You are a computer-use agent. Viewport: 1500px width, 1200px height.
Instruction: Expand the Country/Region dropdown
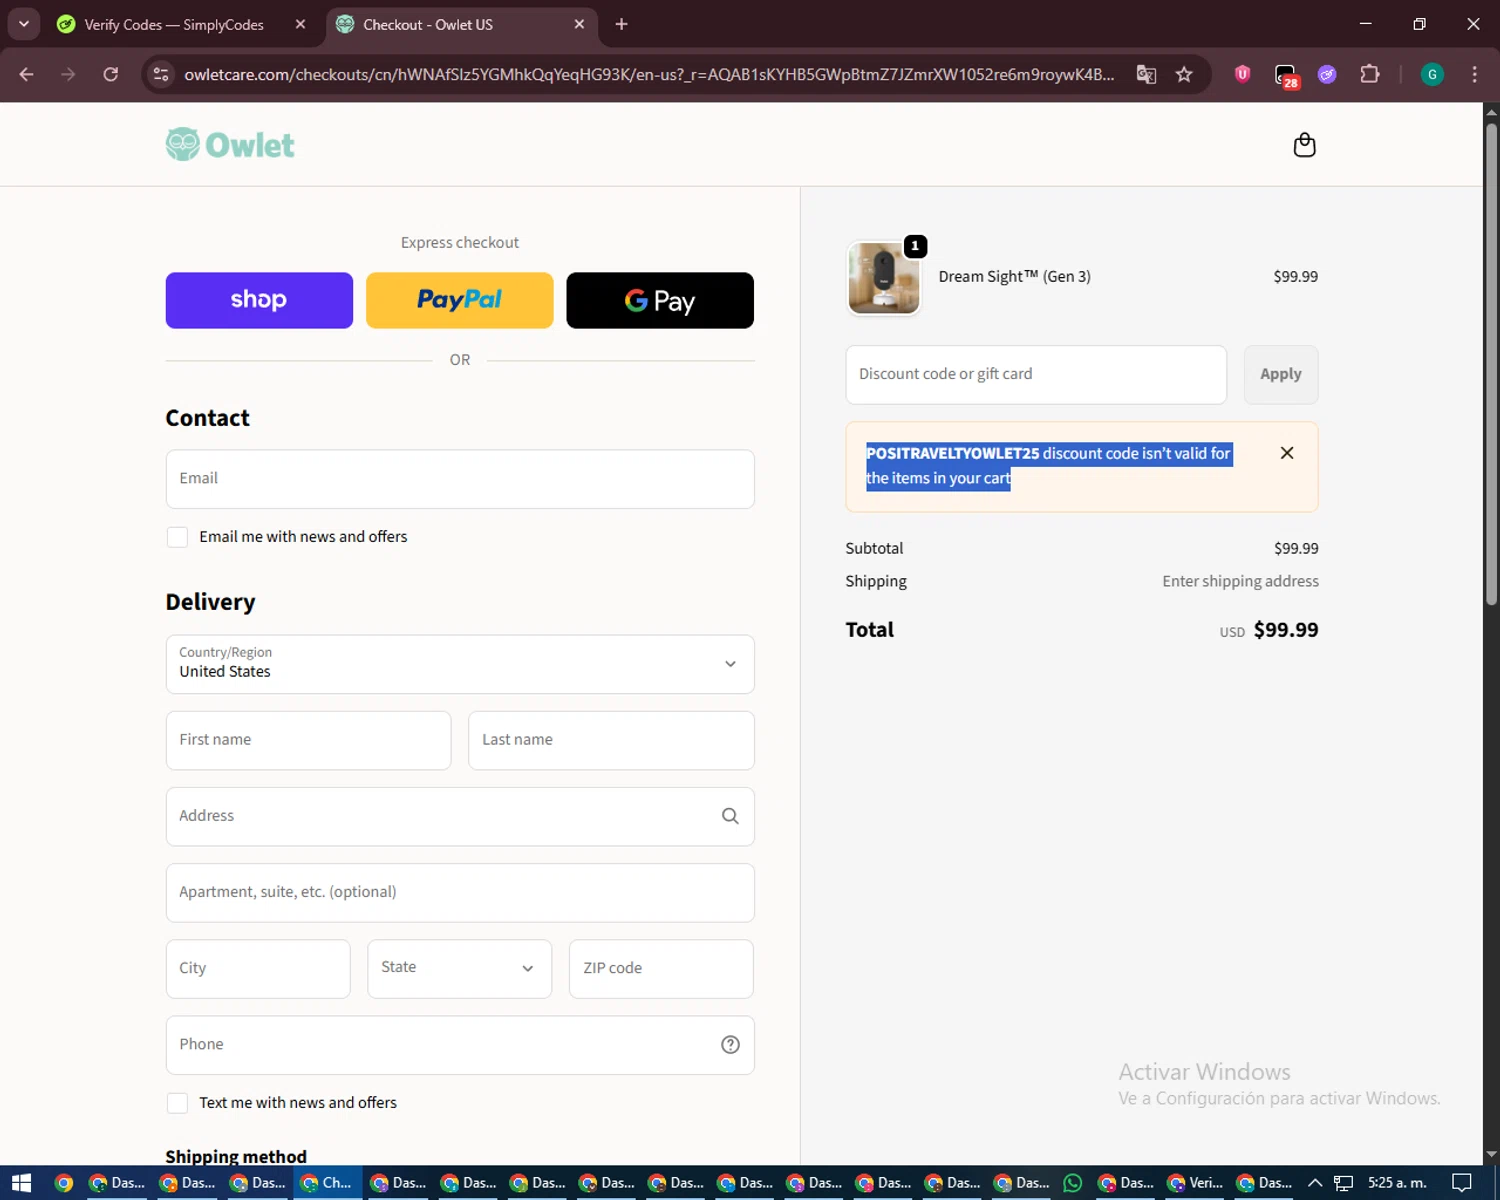pos(460,664)
